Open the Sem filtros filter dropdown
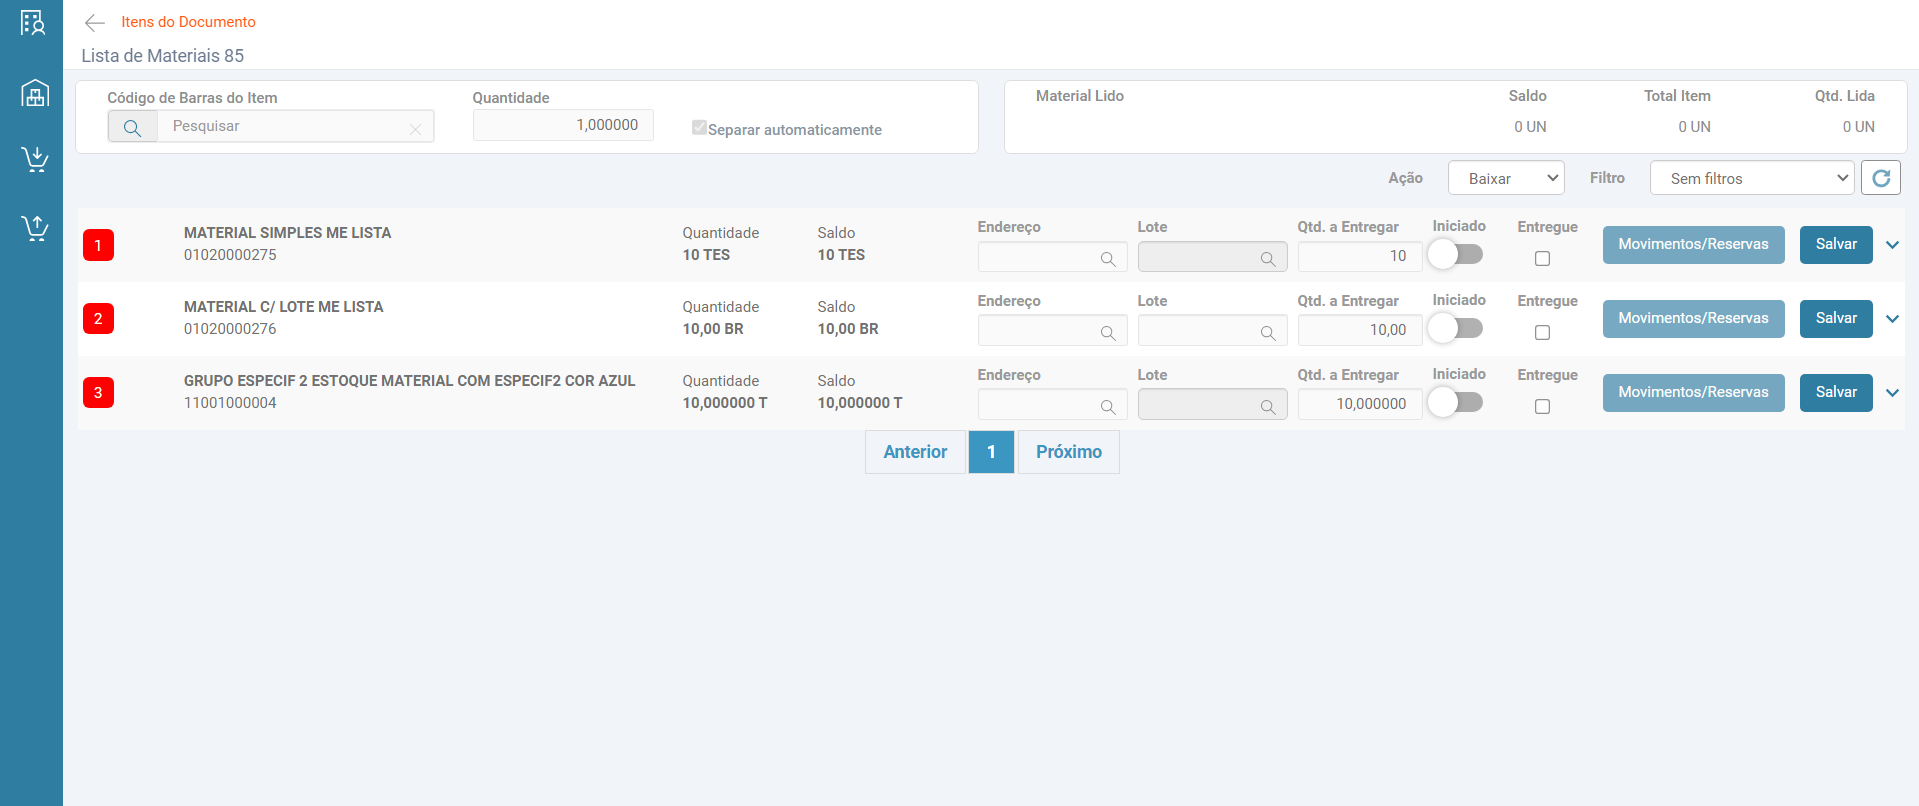The height and width of the screenshot is (806, 1919). pyautogui.click(x=1752, y=178)
